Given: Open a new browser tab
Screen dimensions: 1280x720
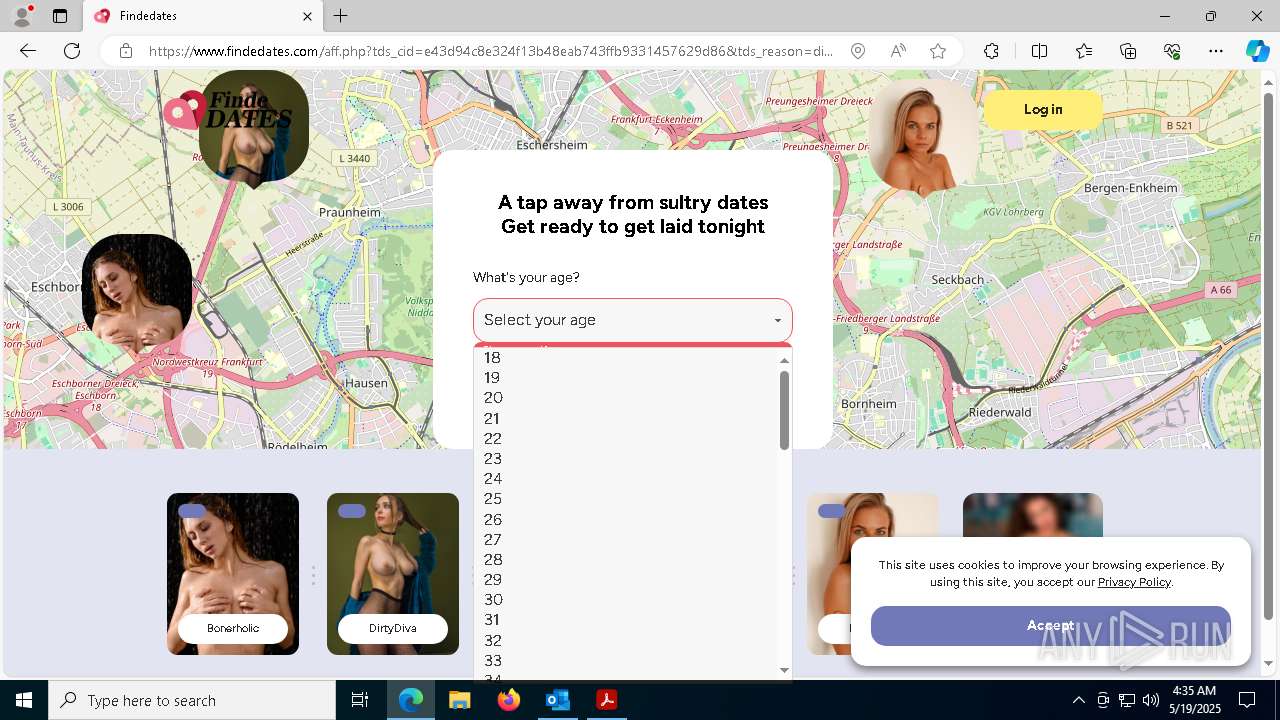Looking at the screenshot, I should (341, 16).
